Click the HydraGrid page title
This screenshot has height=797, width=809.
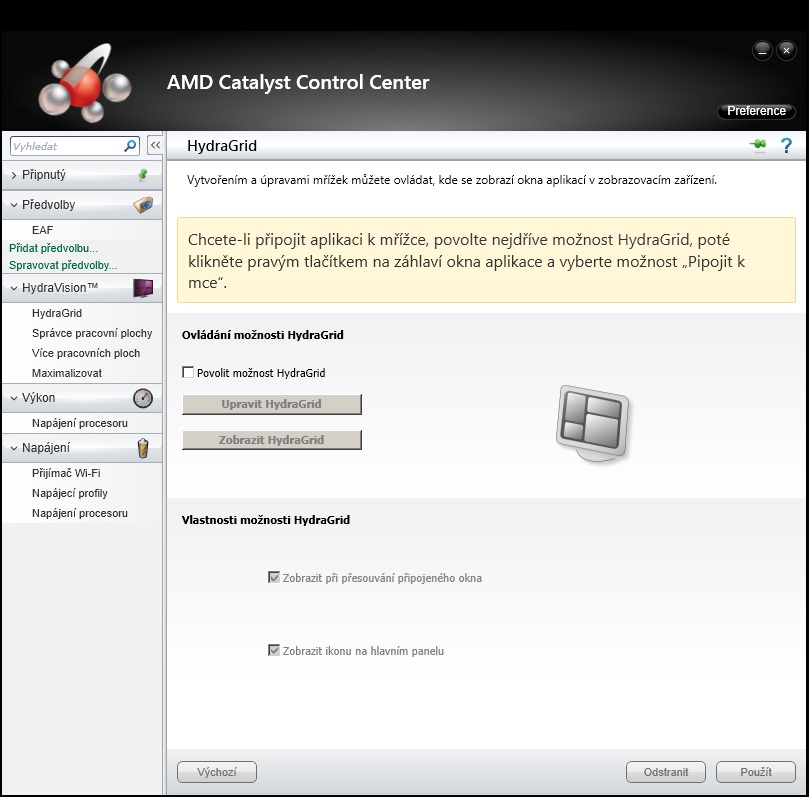222,146
